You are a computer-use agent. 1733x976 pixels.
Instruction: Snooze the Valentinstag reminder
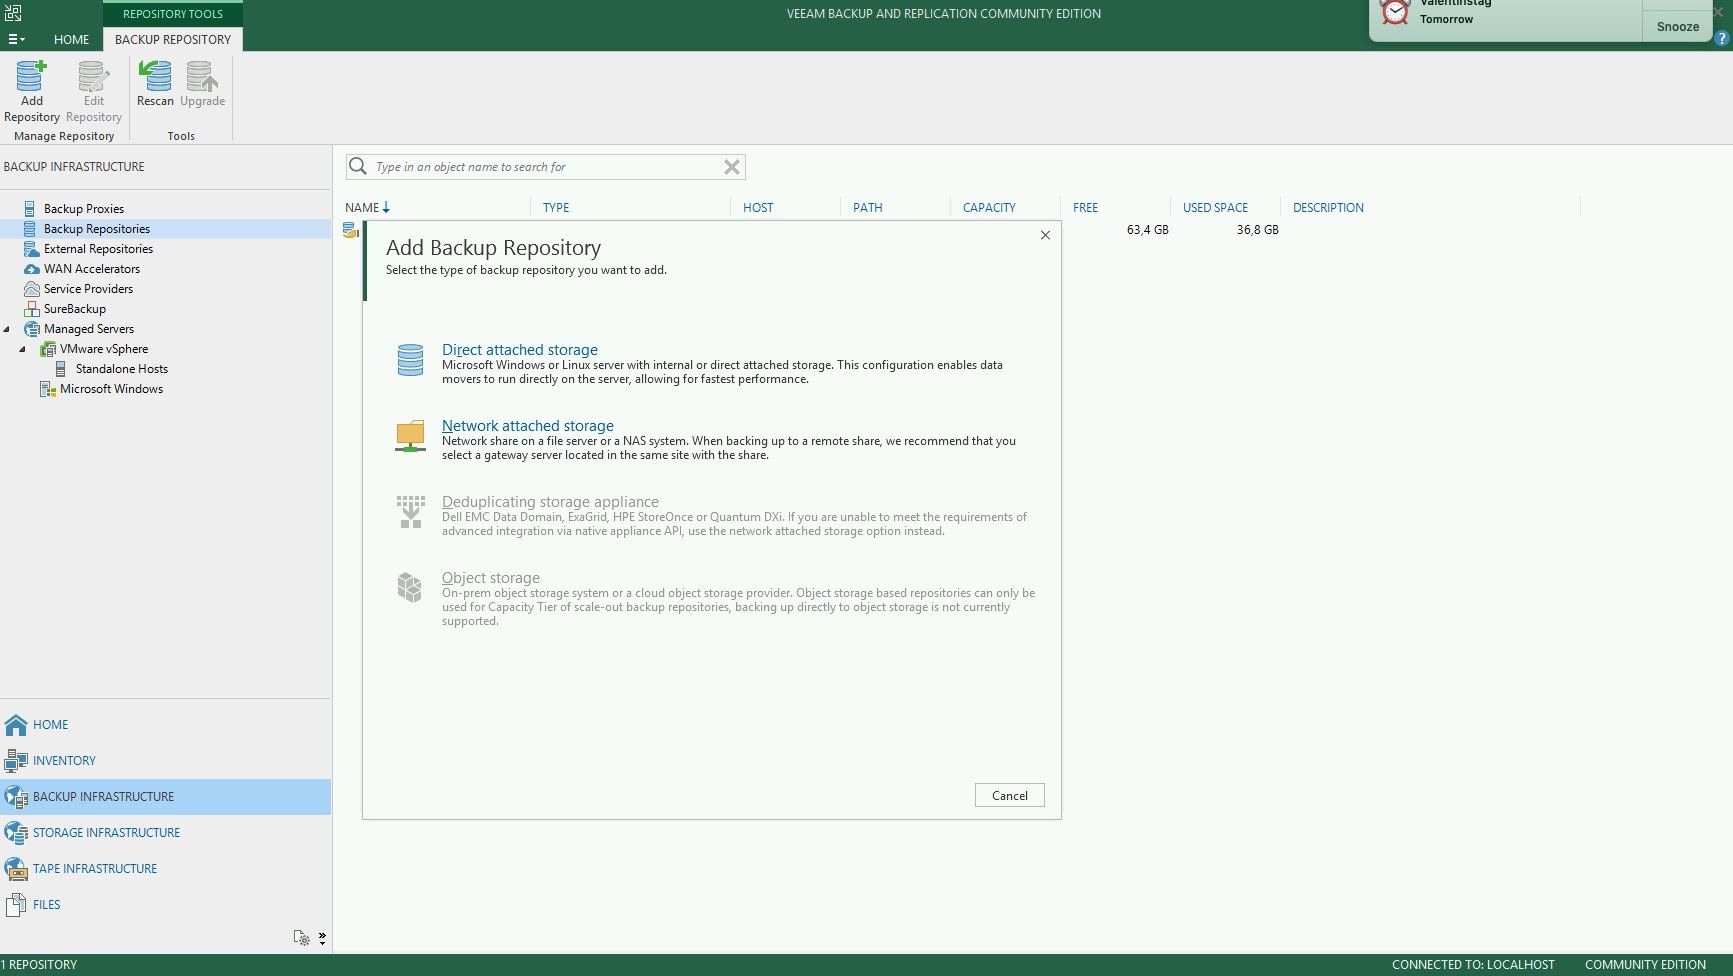click(1677, 27)
